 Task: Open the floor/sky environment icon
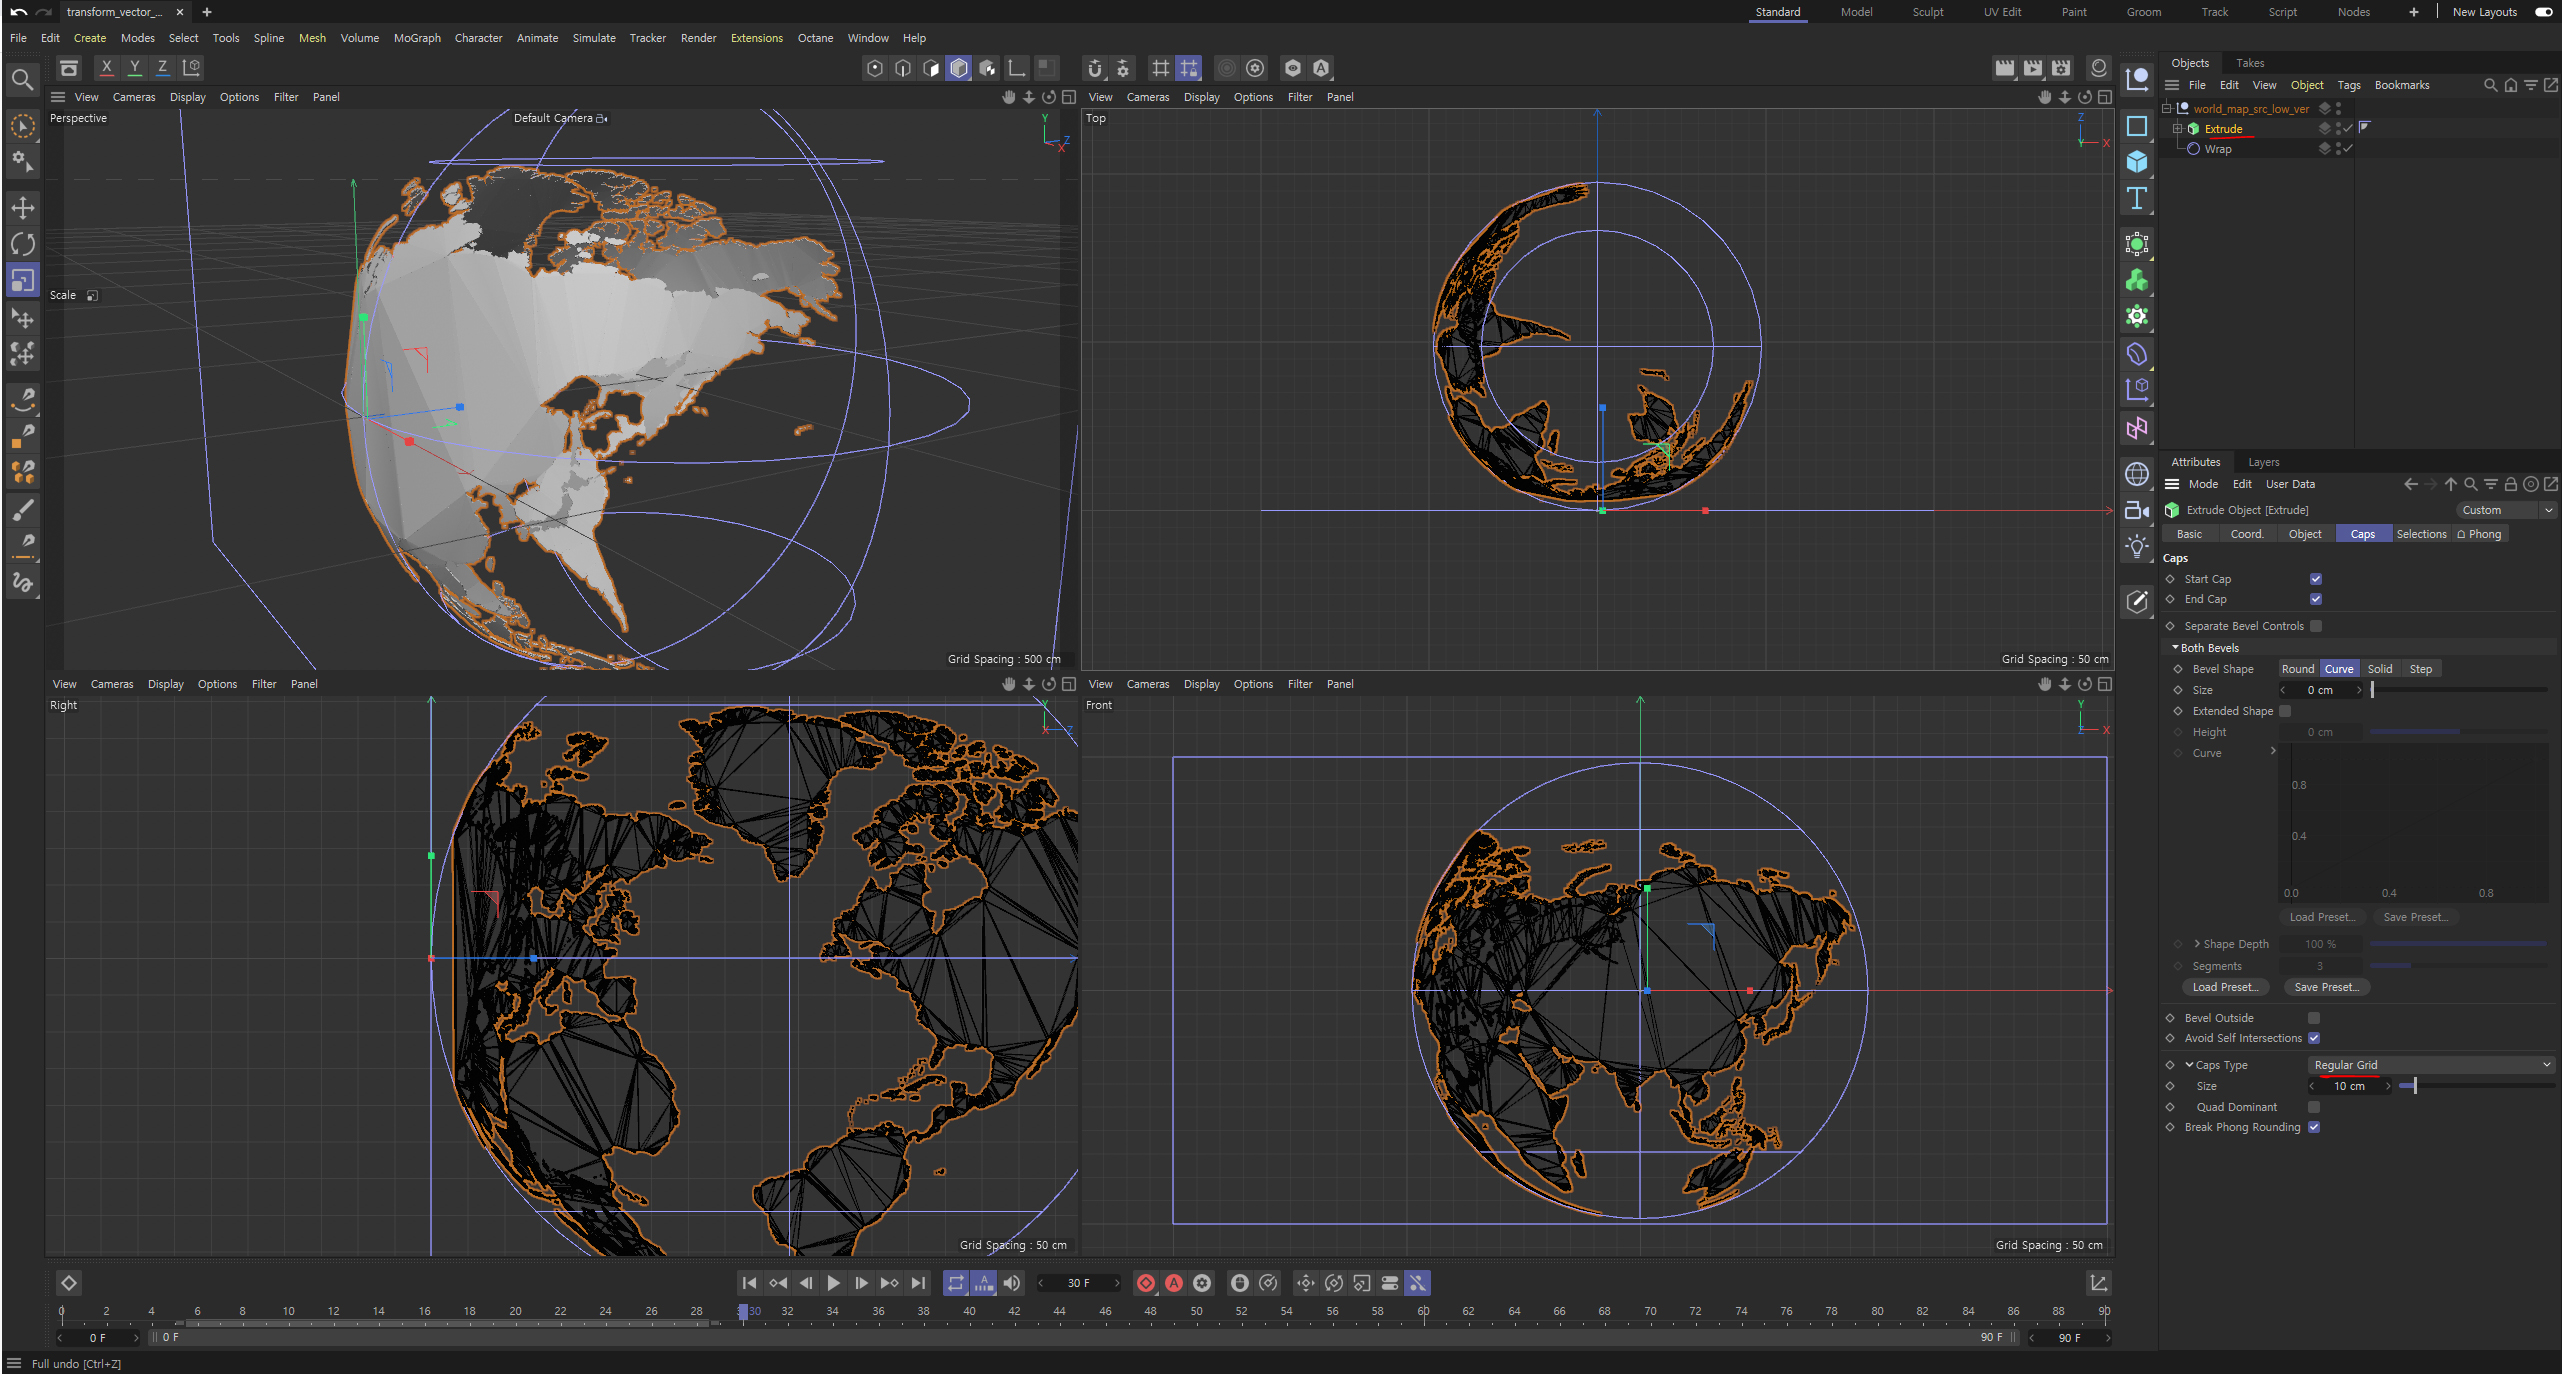point(2137,474)
